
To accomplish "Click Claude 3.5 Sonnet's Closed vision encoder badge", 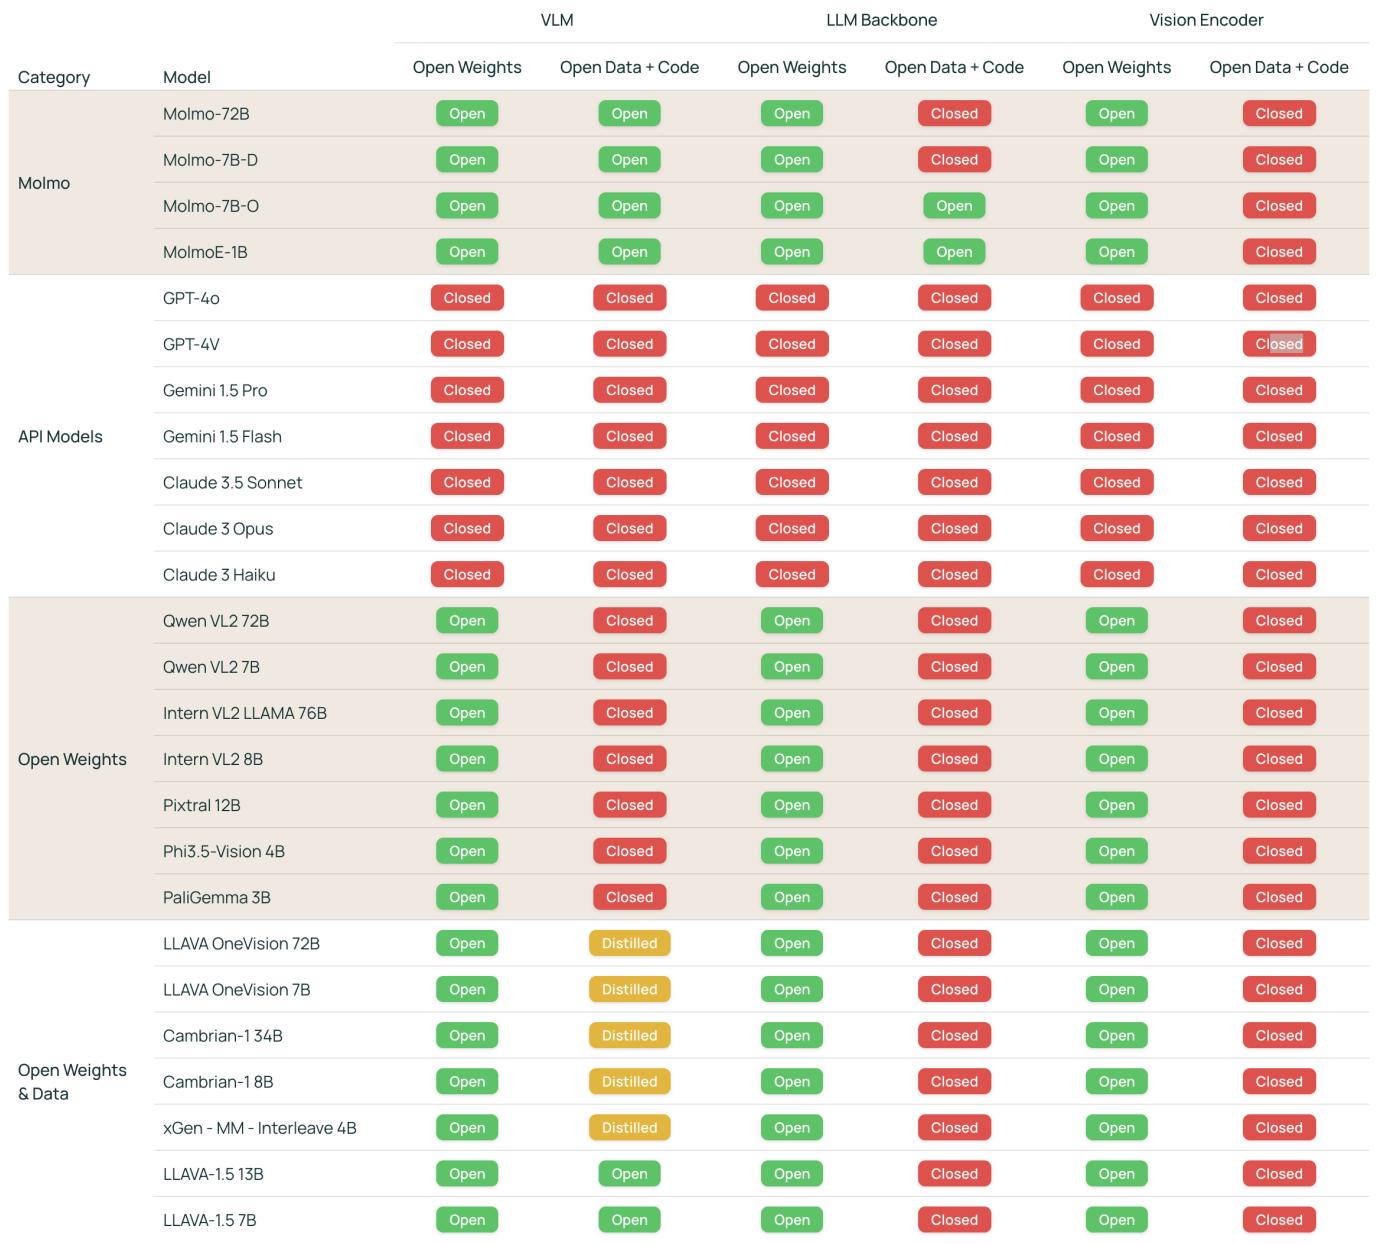I will click(x=1116, y=482).
